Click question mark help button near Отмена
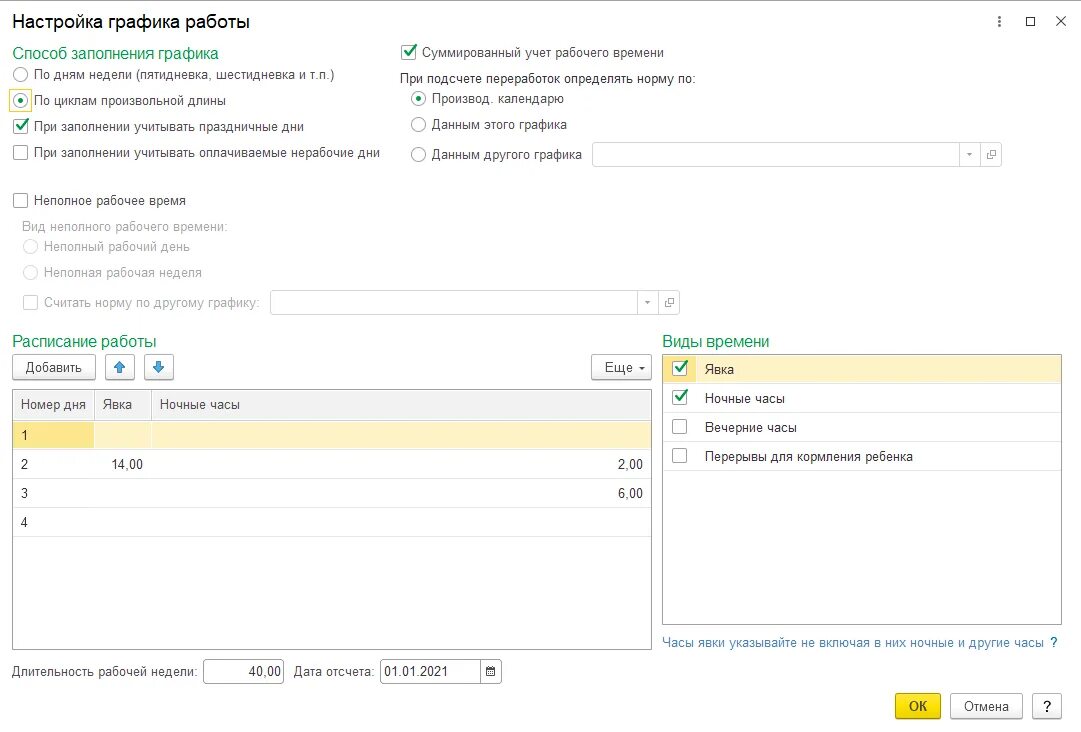 (x=1047, y=706)
